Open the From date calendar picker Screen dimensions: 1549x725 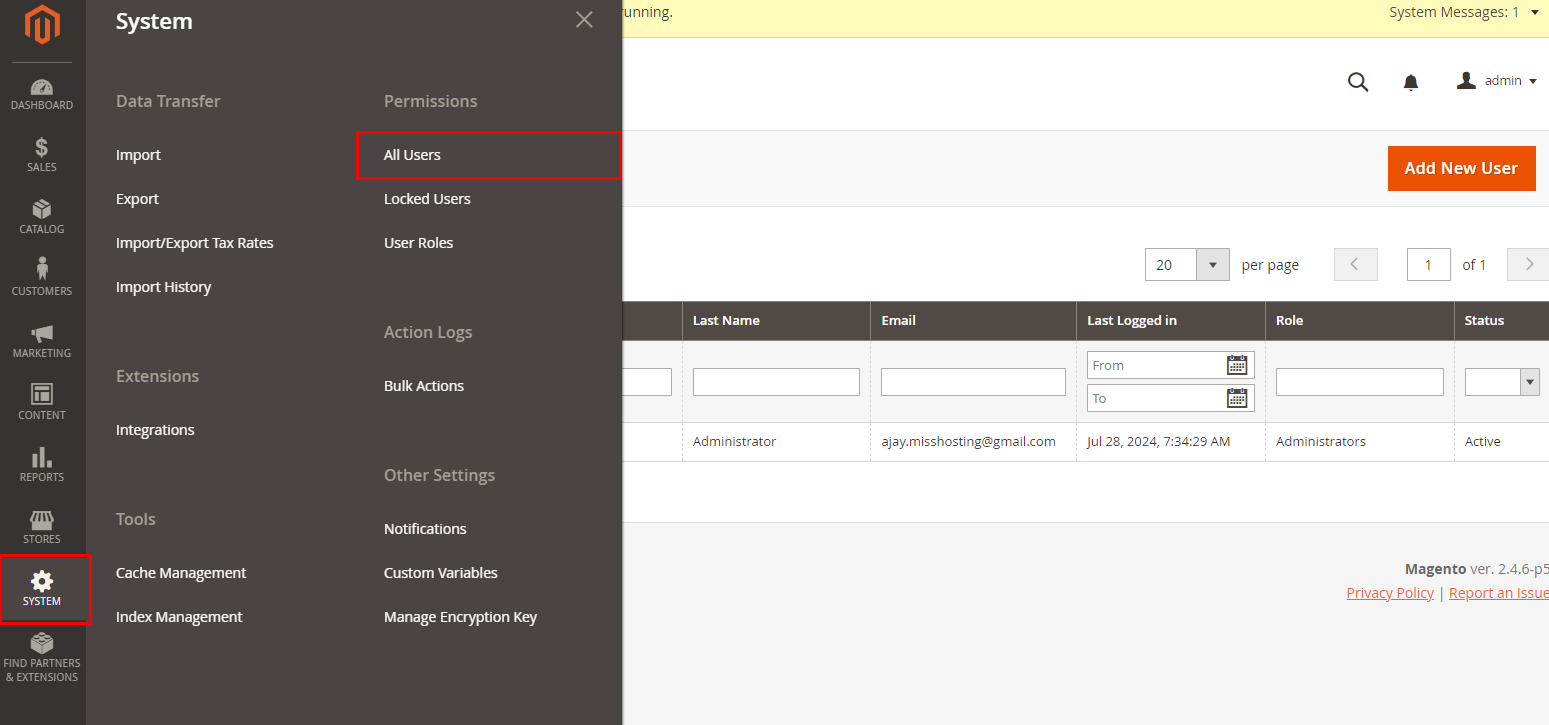tap(1239, 365)
